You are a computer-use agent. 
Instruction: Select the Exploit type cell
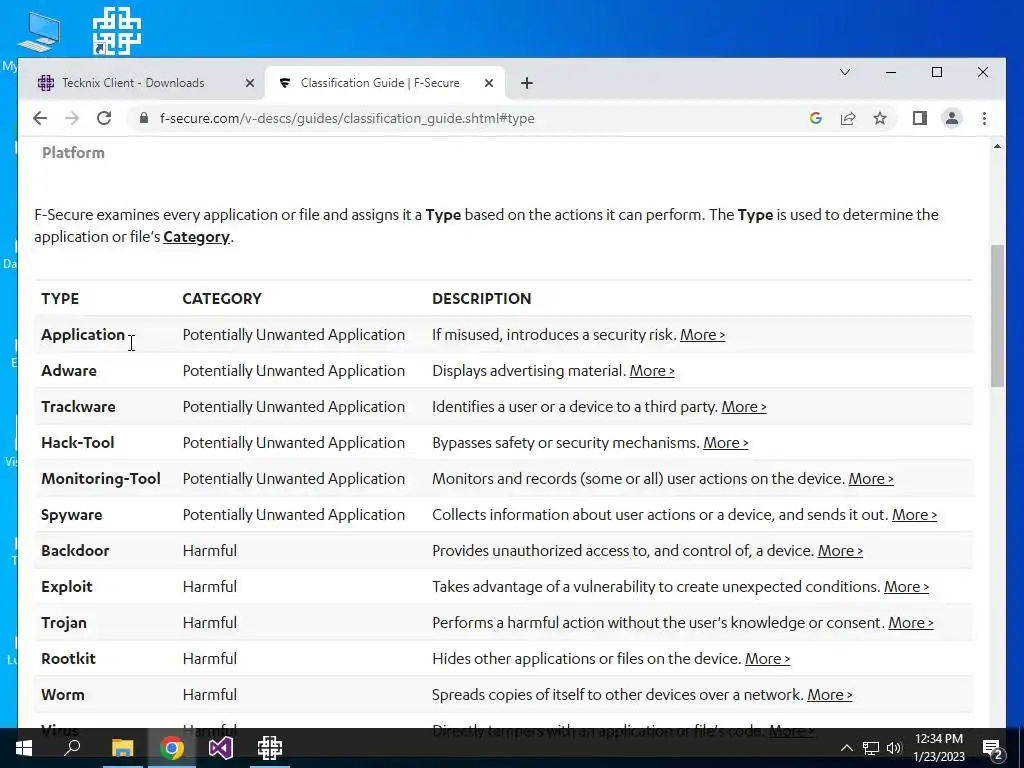tap(67, 586)
